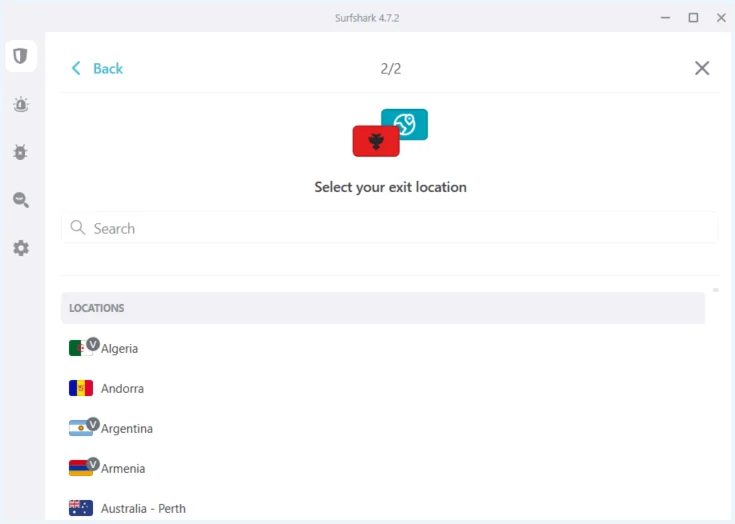Click the virtual location V badge on Algeria
This screenshot has width=735, height=524.
93,344
